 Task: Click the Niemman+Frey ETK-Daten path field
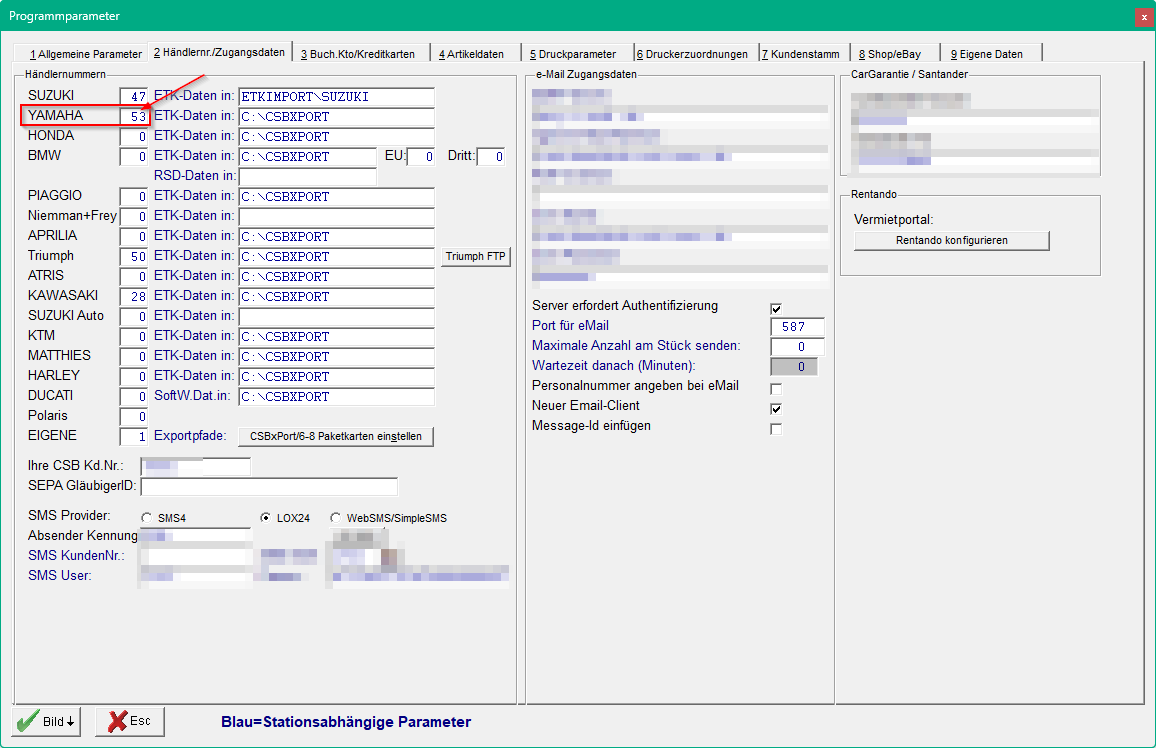click(336, 217)
